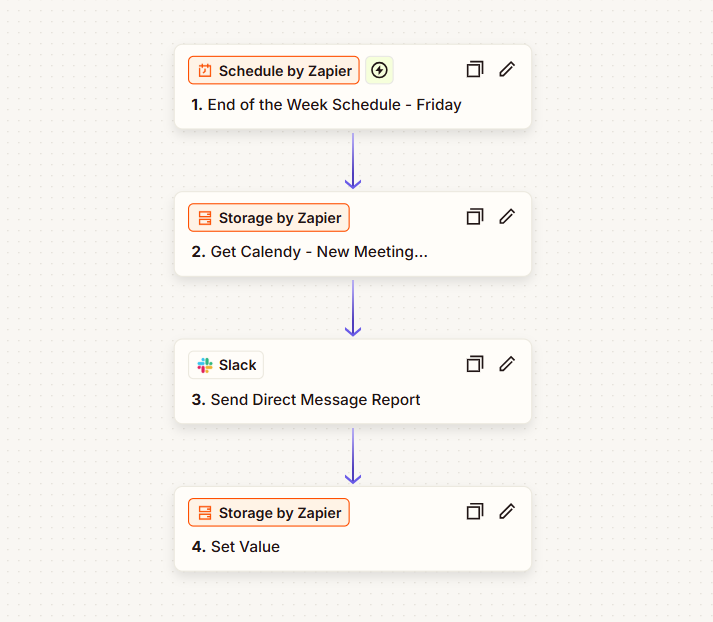Click the arrow between steps 1 and 2

coord(353,161)
